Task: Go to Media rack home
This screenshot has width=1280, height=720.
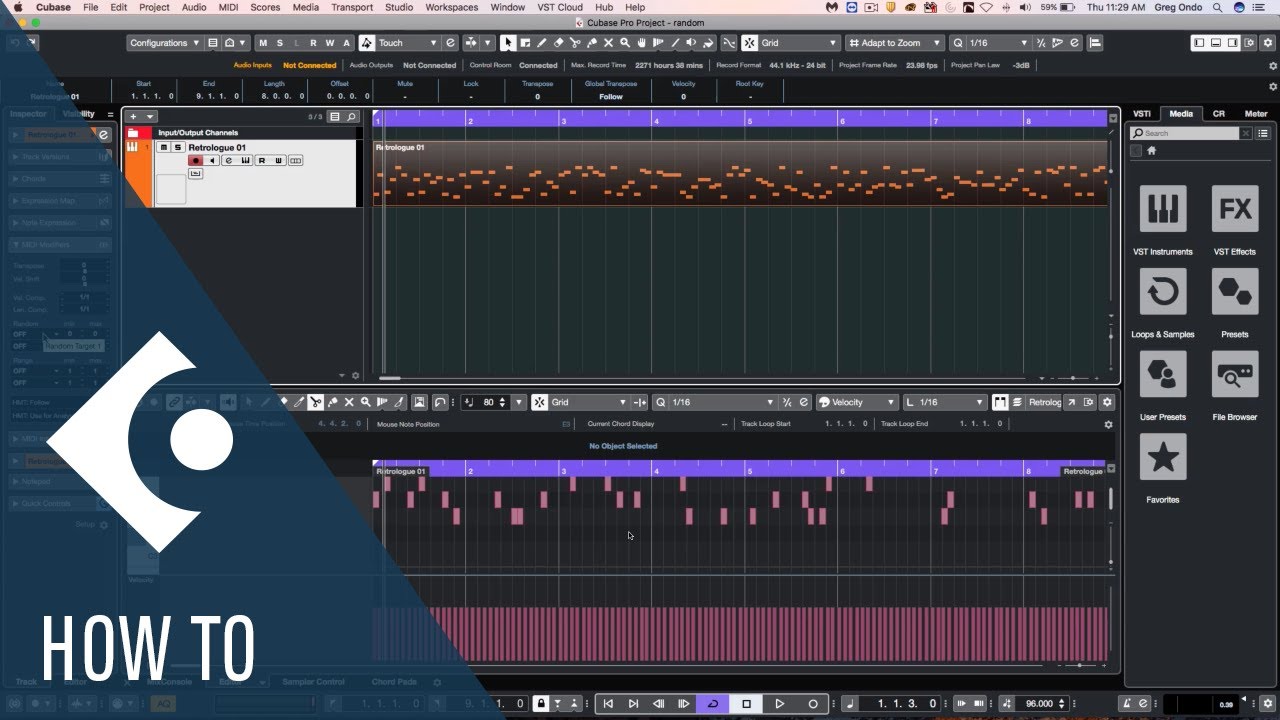Action: click(x=1151, y=151)
